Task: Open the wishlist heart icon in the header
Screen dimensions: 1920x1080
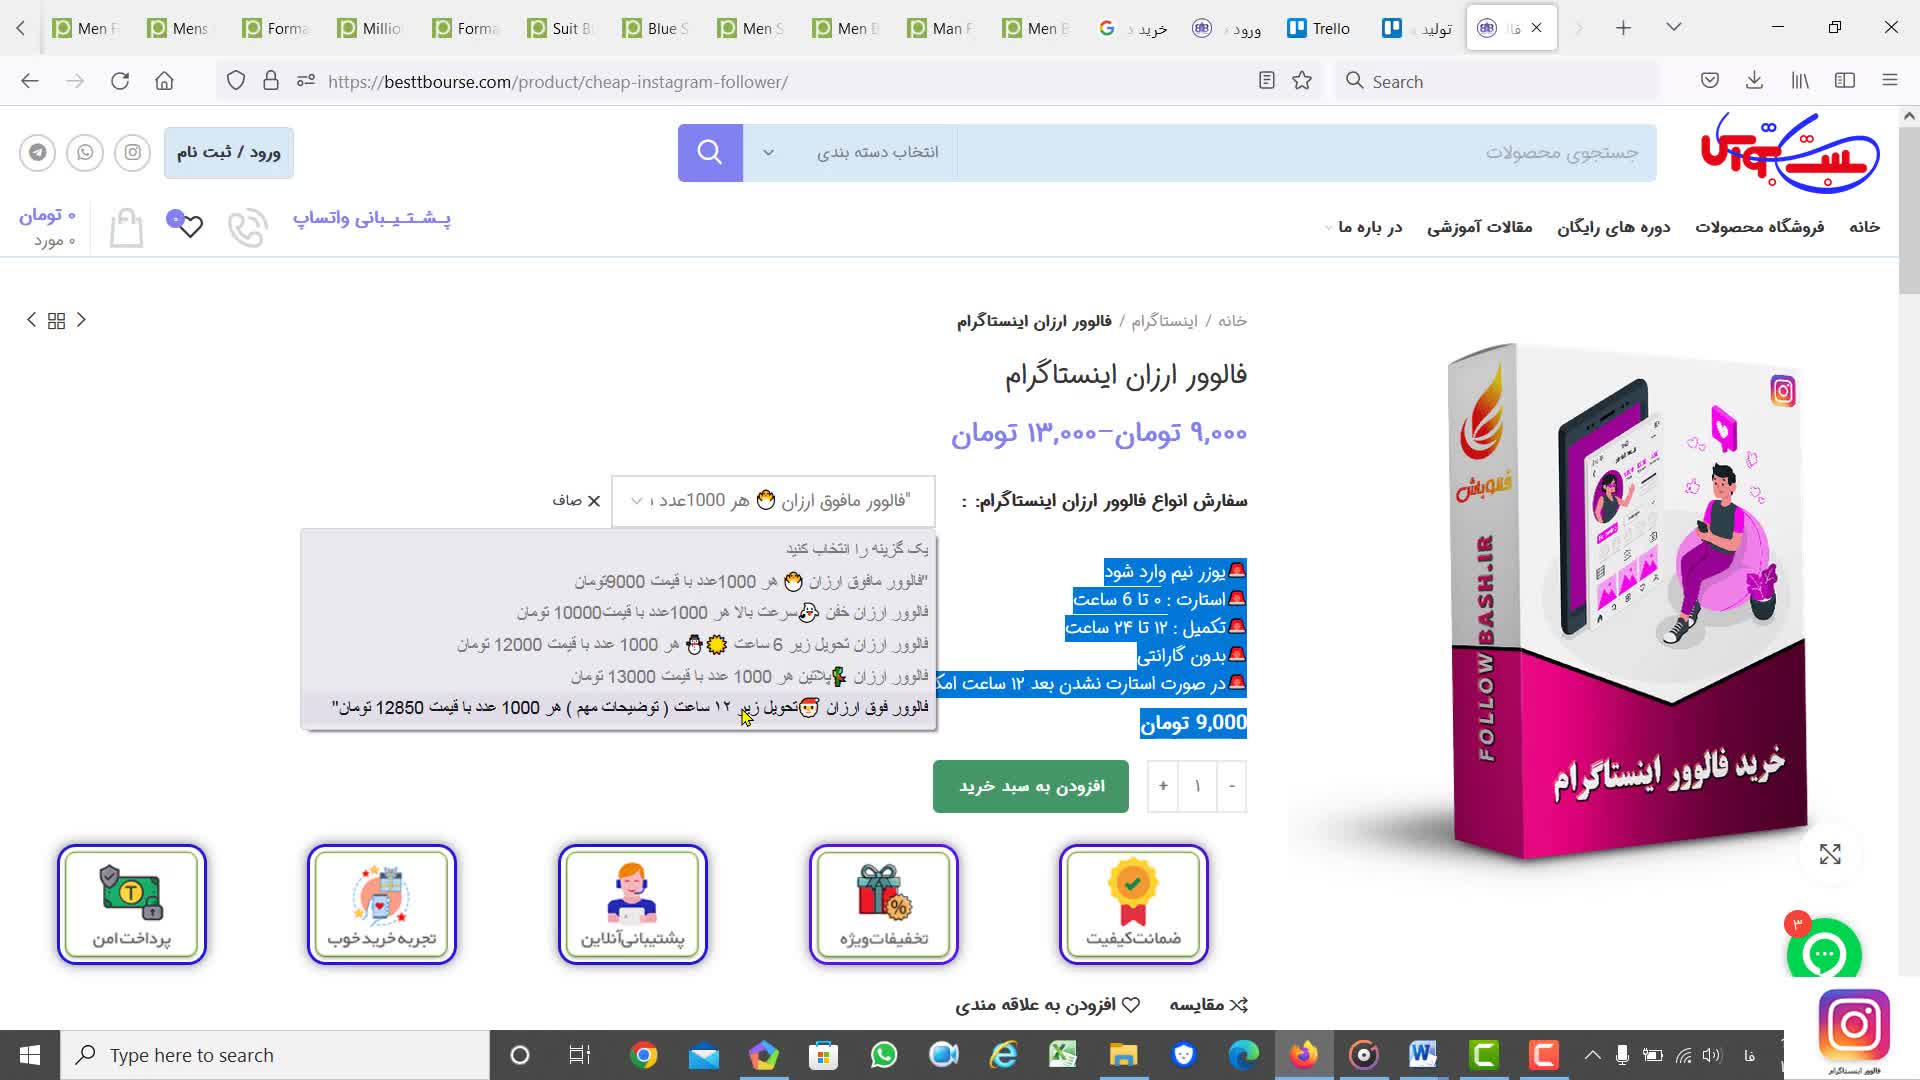Action: [190, 227]
